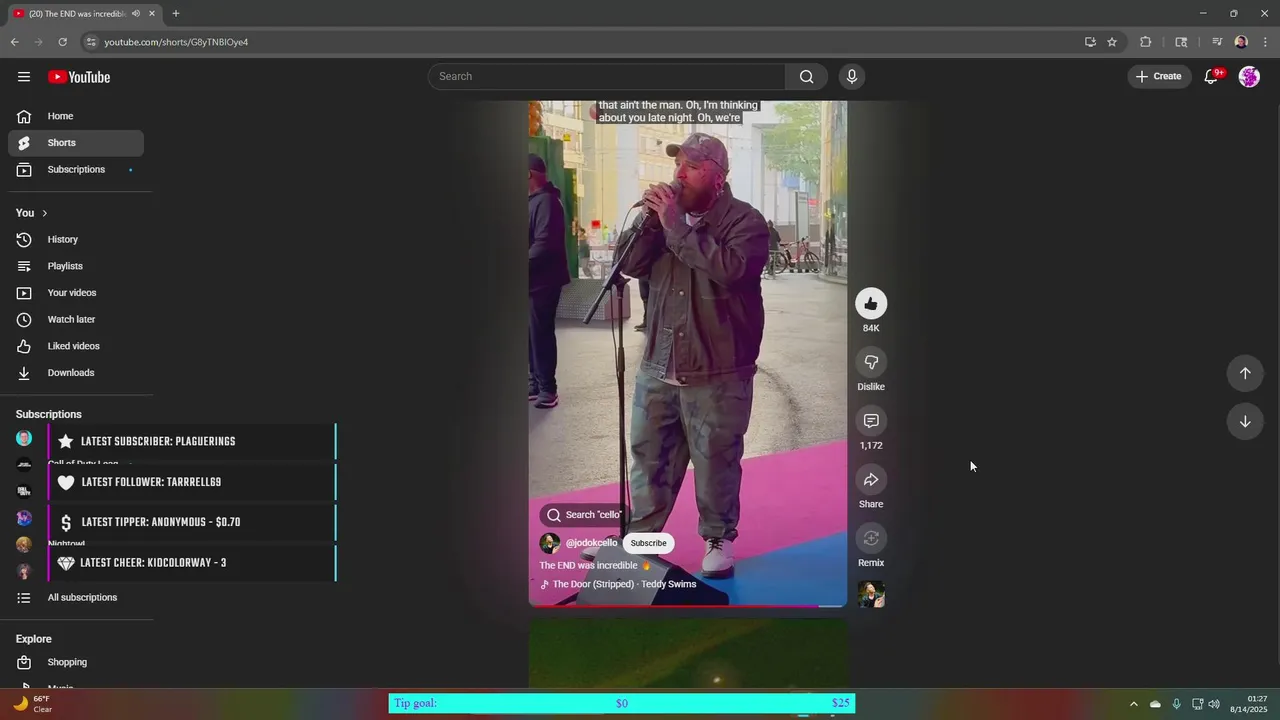
Task: Click jodokcello channel avatar on the Short
Action: click(550, 543)
